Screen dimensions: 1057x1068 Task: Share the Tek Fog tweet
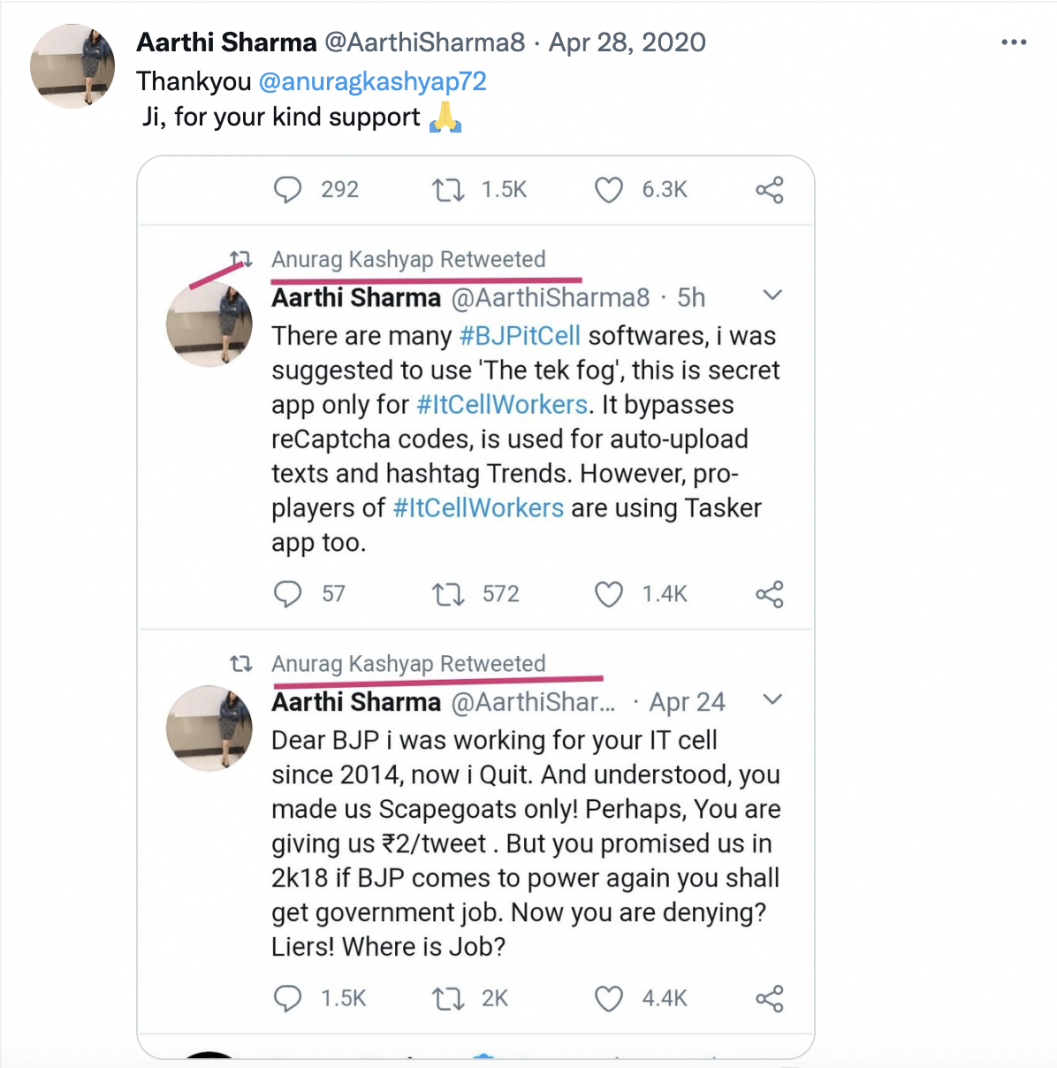pyautogui.click(x=768, y=595)
